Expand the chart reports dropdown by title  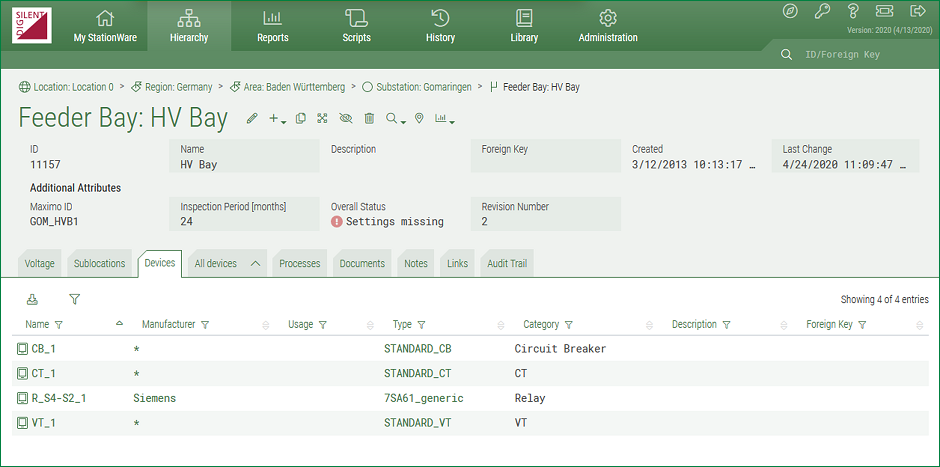[445, 119]
